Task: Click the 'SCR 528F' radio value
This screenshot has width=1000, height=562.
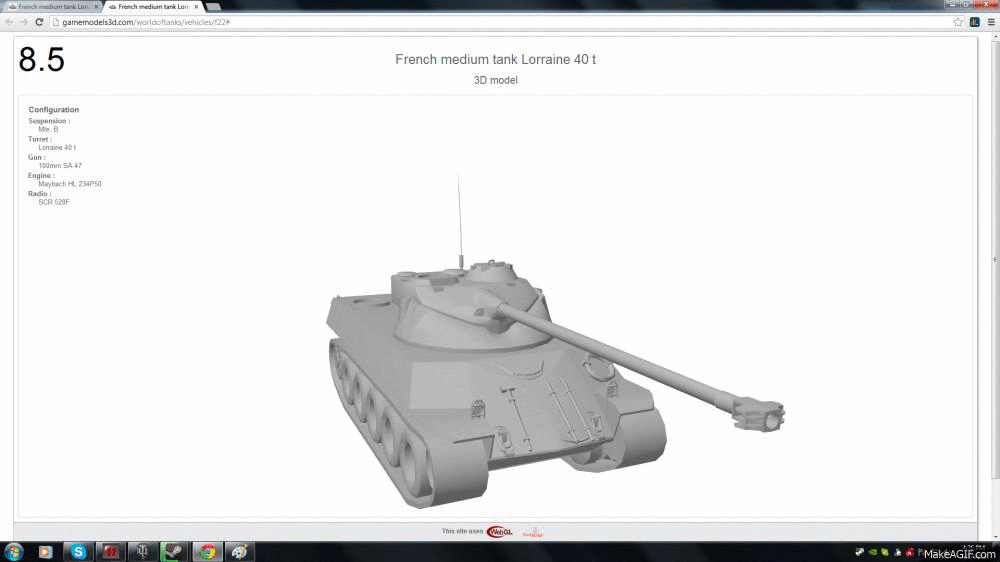Action: 54,202
